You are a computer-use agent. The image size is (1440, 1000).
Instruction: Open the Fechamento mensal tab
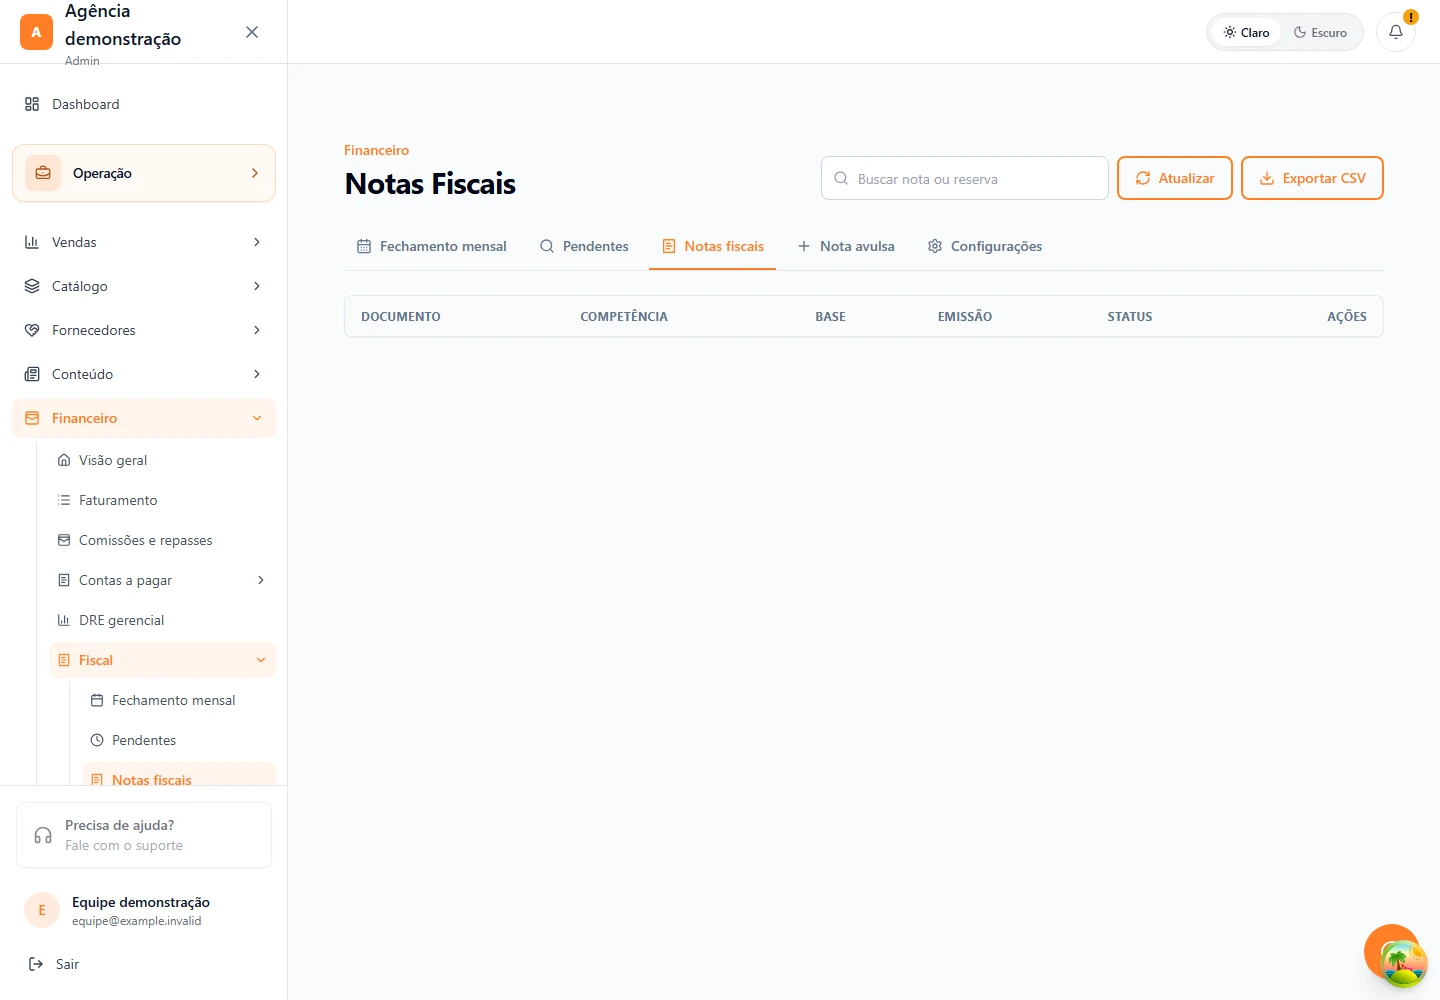[x=432, y=246]
